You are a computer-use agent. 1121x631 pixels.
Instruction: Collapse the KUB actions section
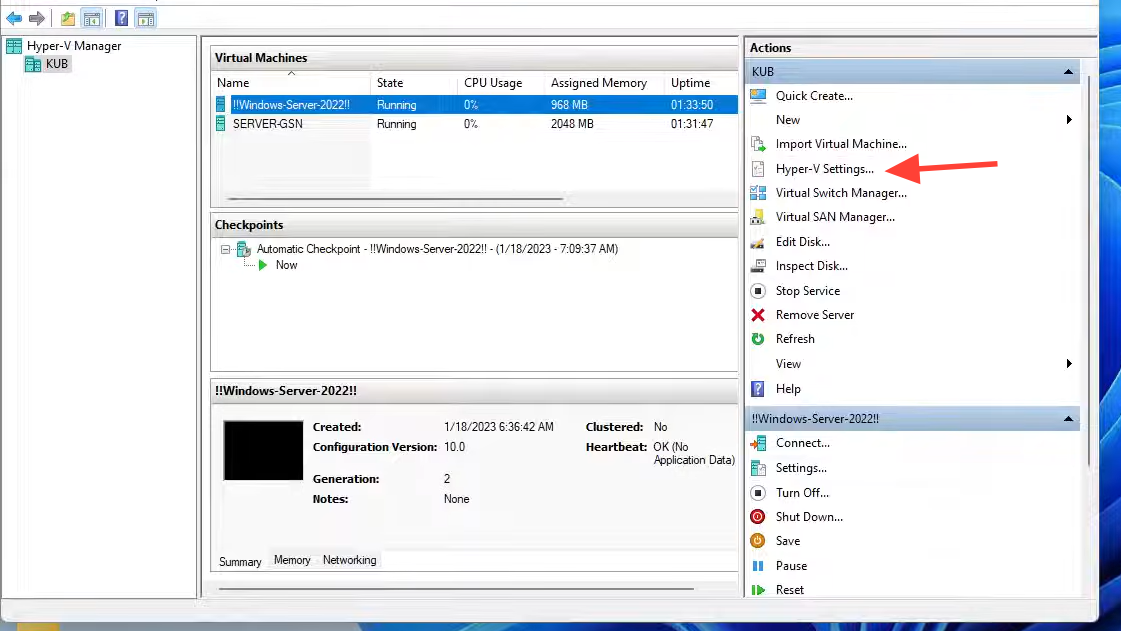tap(1068, 71)
